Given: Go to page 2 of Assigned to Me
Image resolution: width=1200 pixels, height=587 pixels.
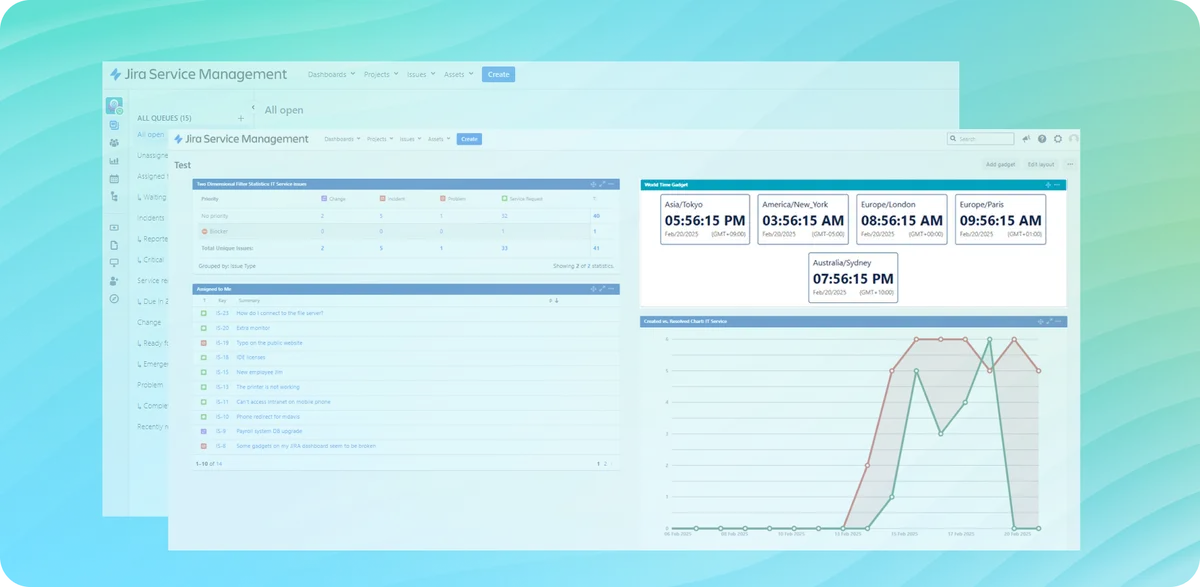Looking at the screenshot, I should (x=606, y=464).
